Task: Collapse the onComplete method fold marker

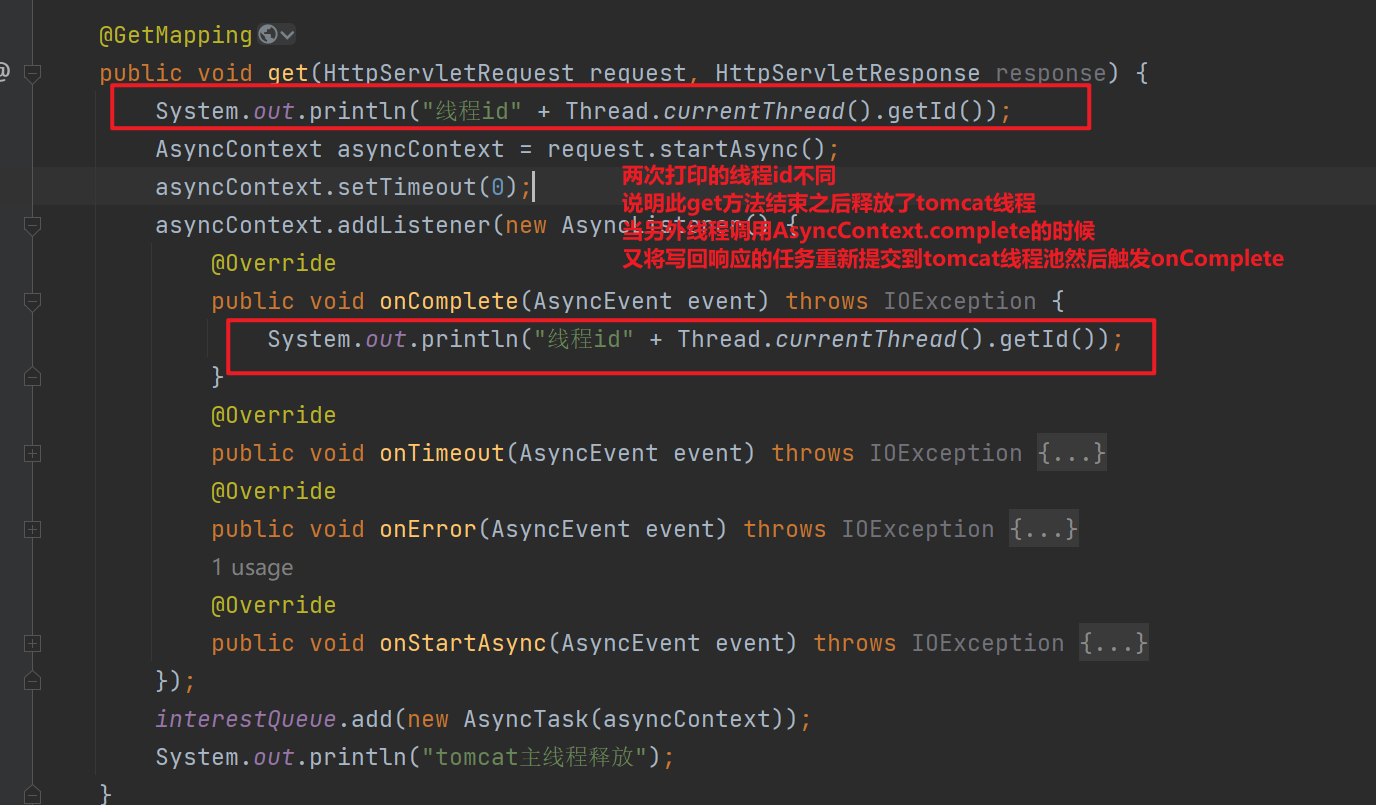Action: [32, 301]
